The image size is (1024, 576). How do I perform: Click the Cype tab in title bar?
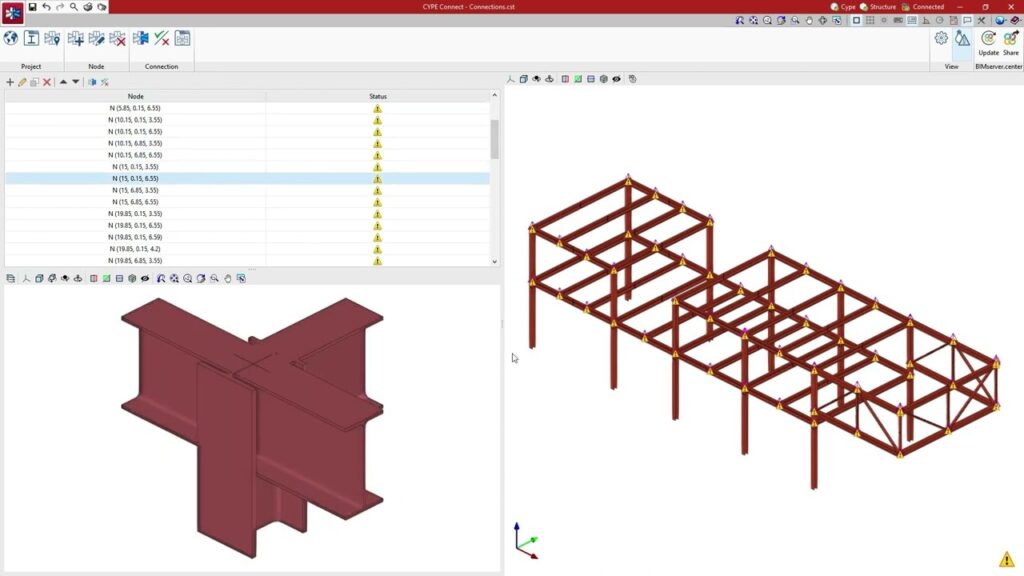click(843, 7)
